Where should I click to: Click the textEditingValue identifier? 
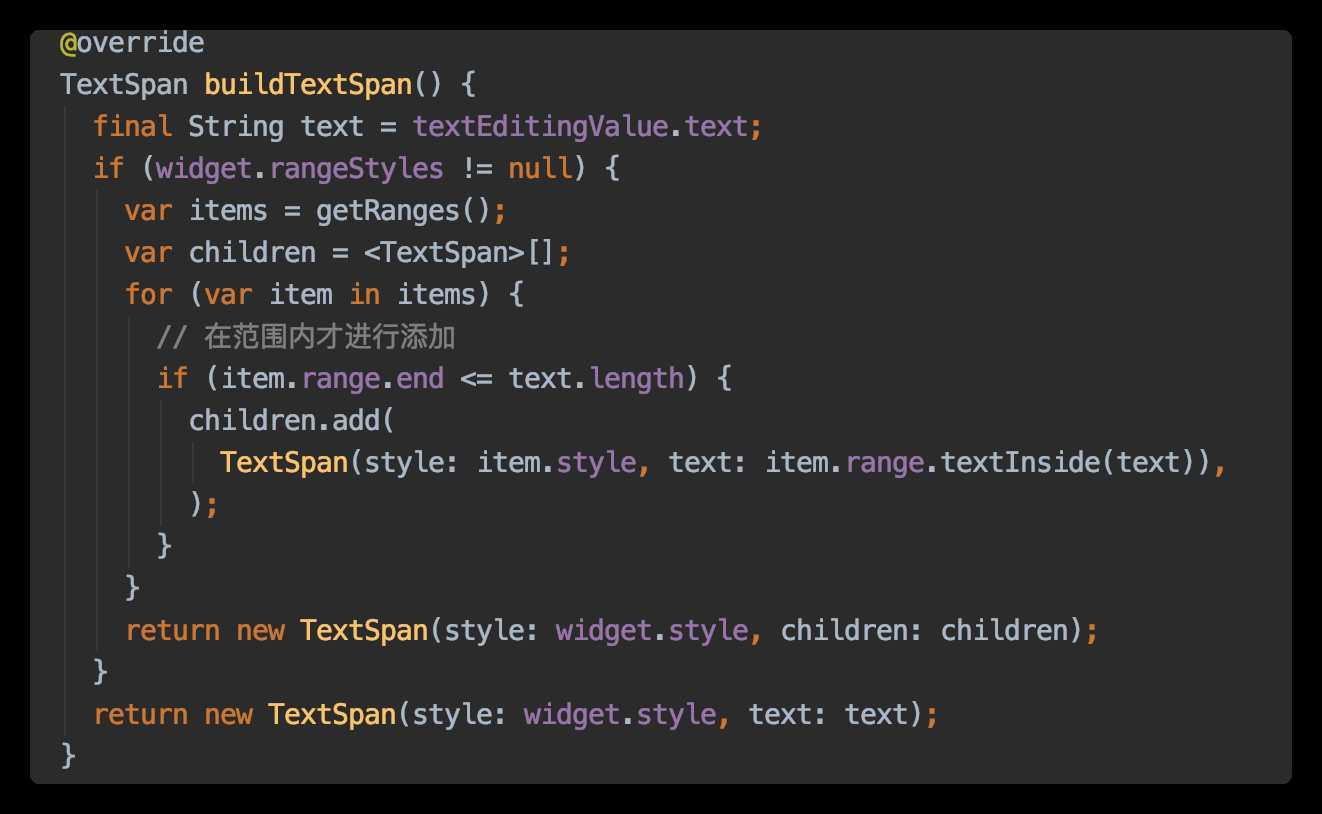[541, 127]
